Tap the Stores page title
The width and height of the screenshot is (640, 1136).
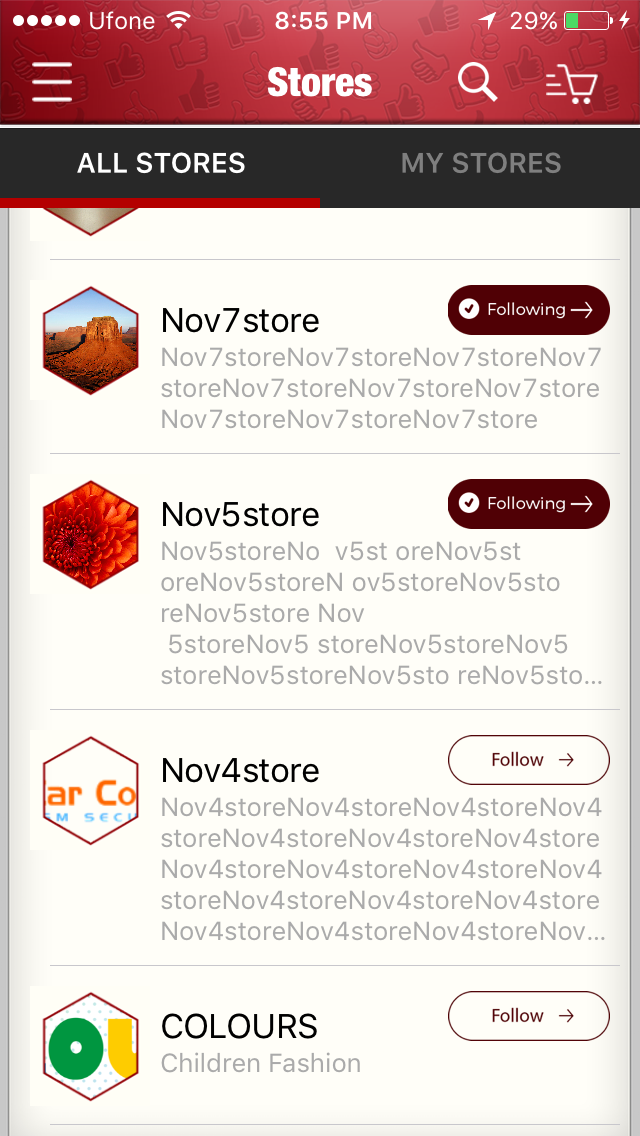click(319, 83)
